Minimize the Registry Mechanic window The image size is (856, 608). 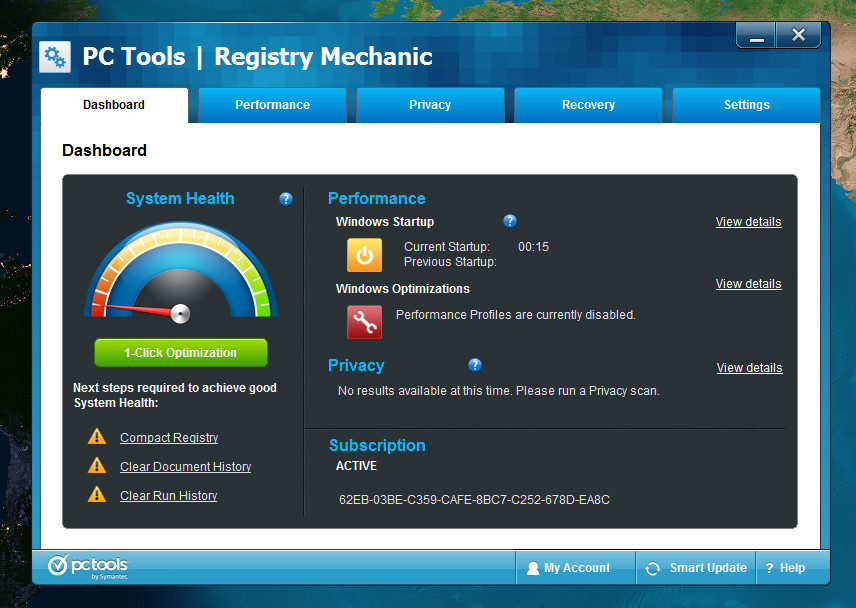click(756, 36)
